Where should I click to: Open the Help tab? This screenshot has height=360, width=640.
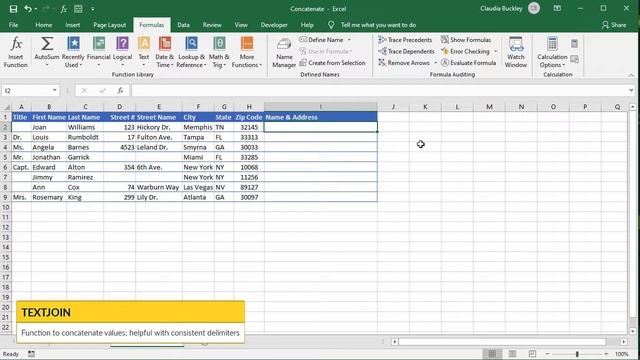coord(307,25)
